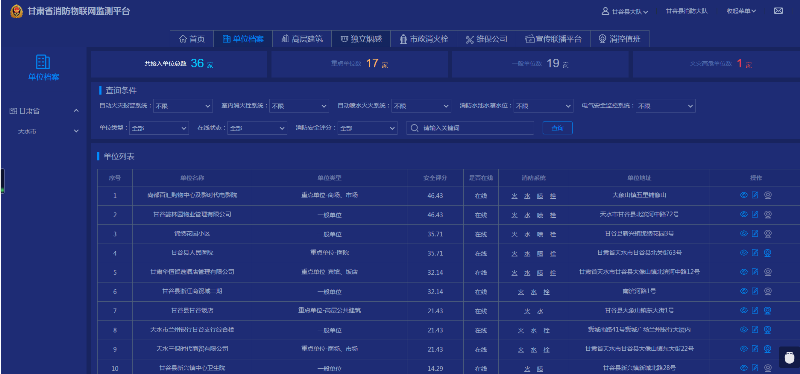
Task: Click the view eye icon for row 5
Action: pos(743,272)
